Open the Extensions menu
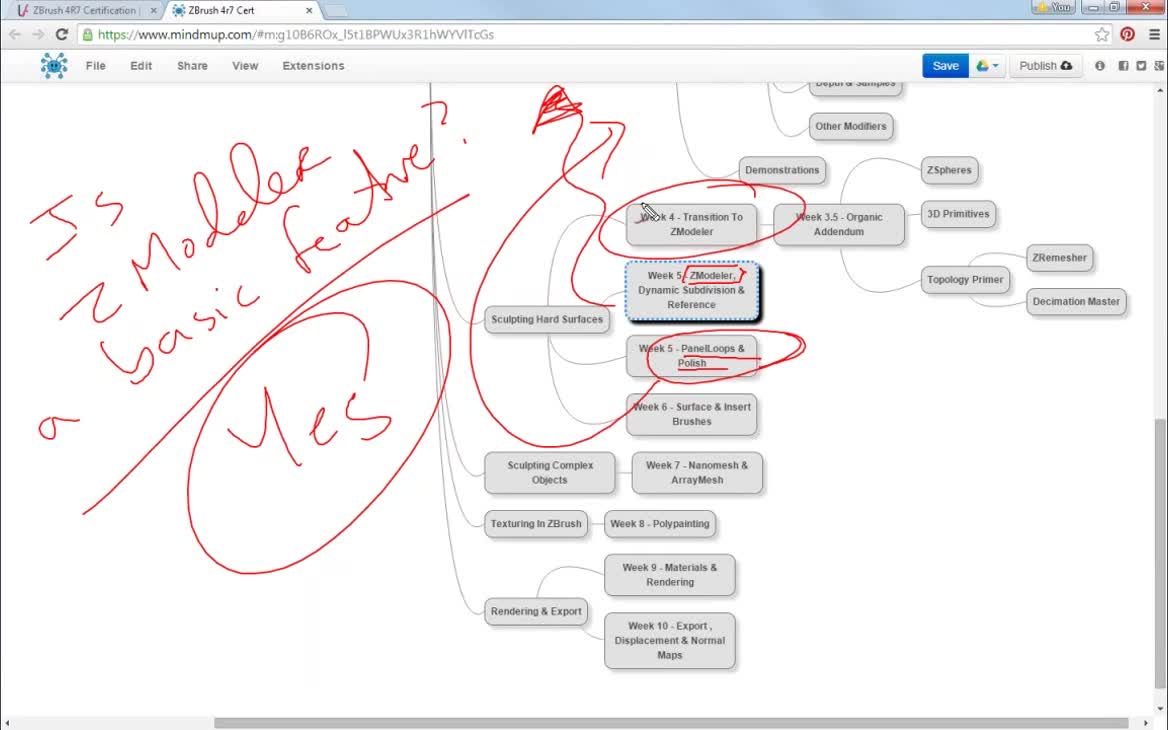The height and width of the screenshot is (730, 1168). tap(313, 66)
